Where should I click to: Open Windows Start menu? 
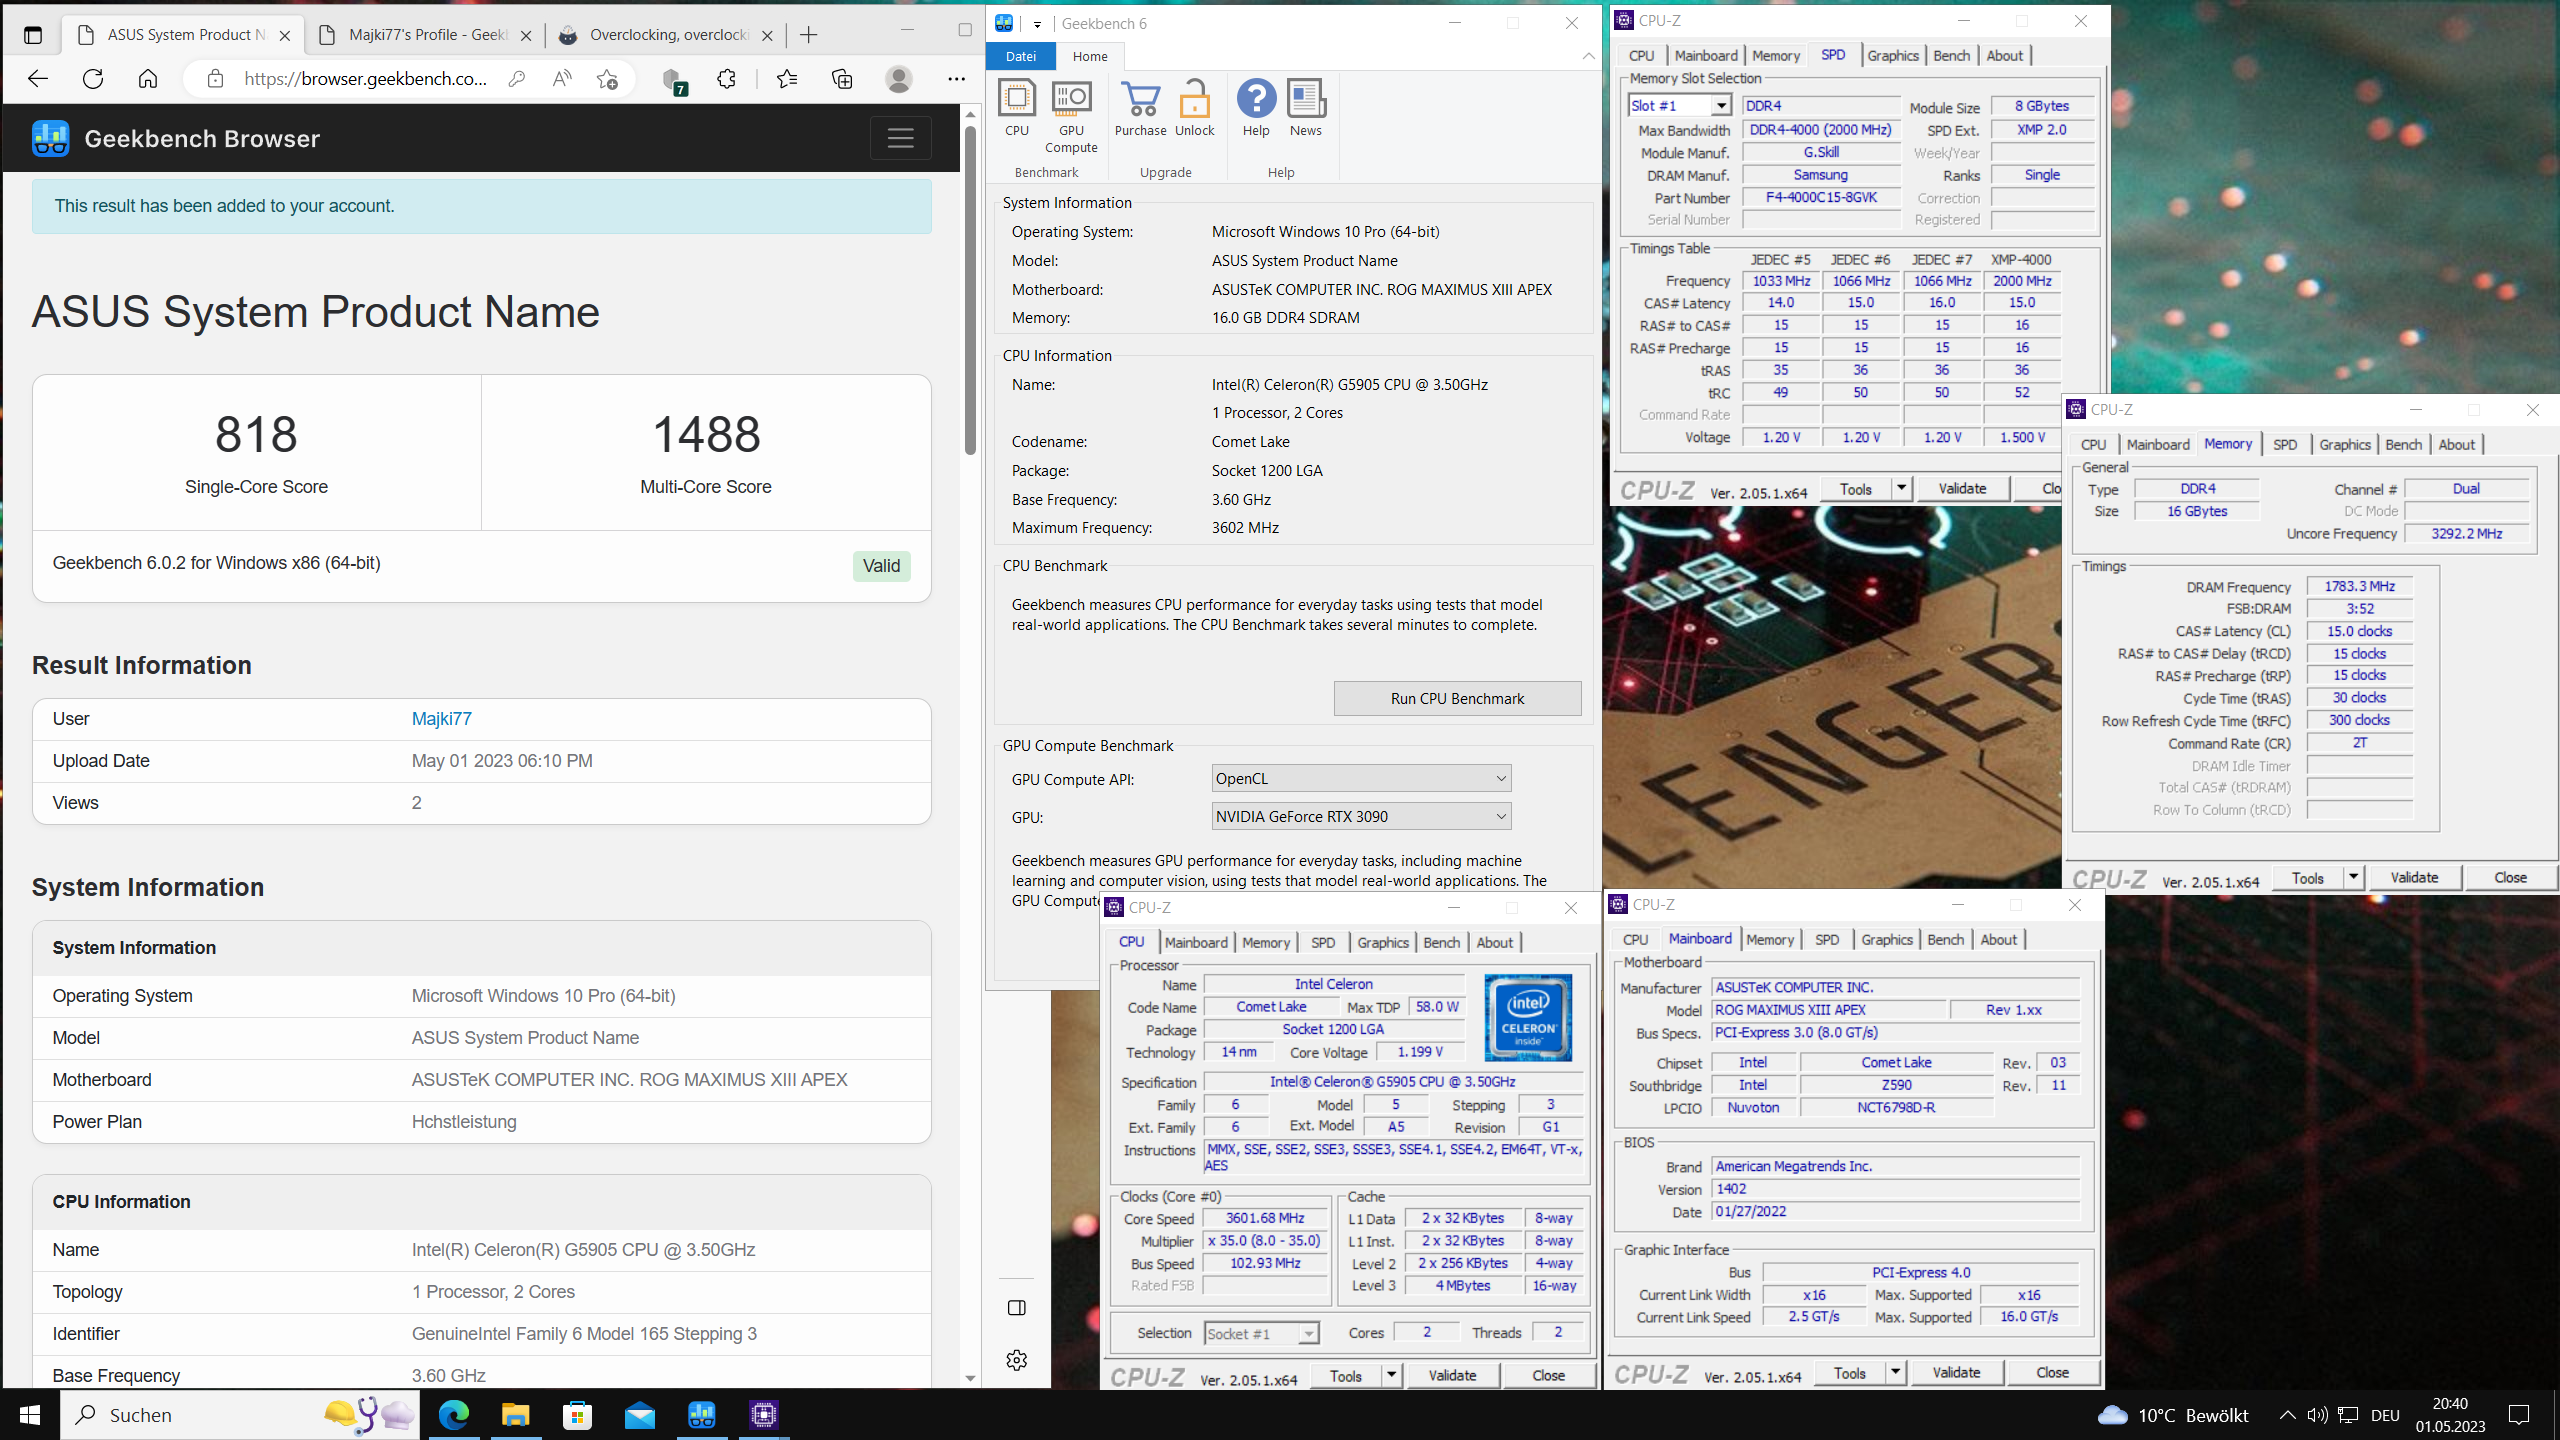pyautogui.click(x=30, y=1415)
